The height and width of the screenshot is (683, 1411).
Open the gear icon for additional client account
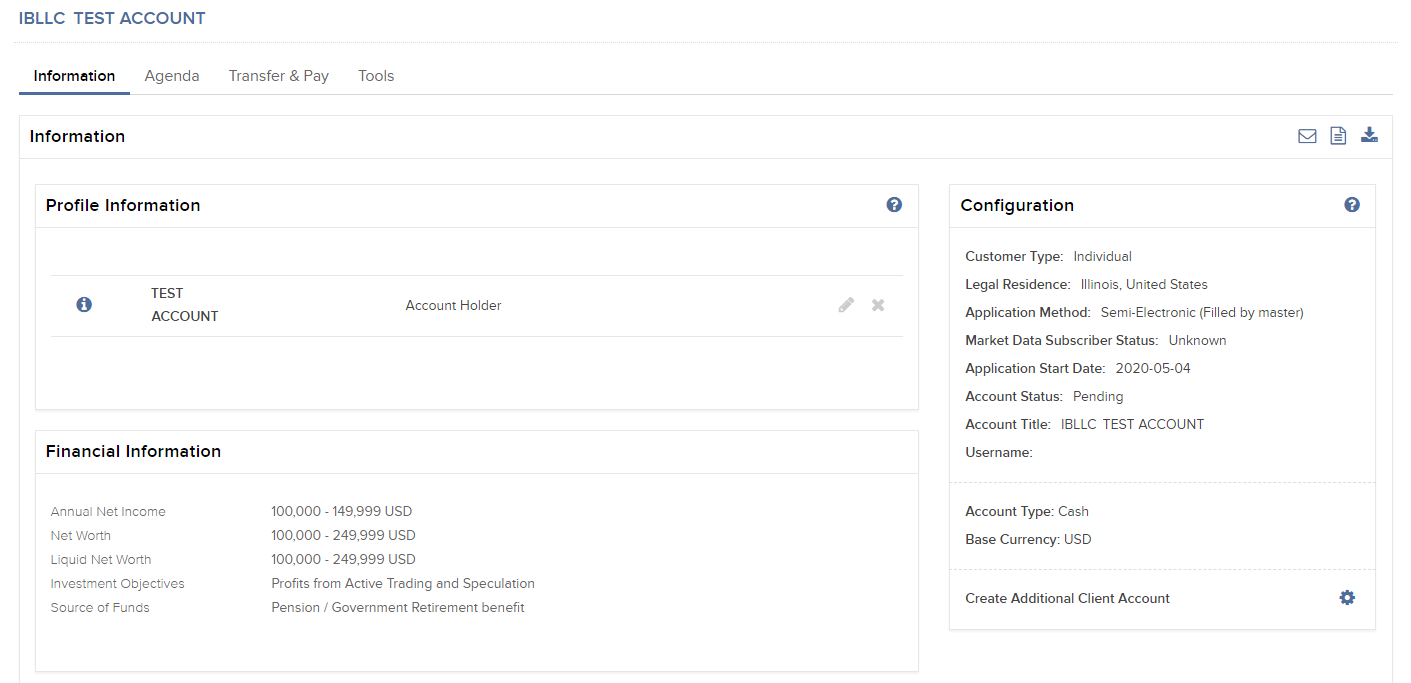[x=1347, y=597]
